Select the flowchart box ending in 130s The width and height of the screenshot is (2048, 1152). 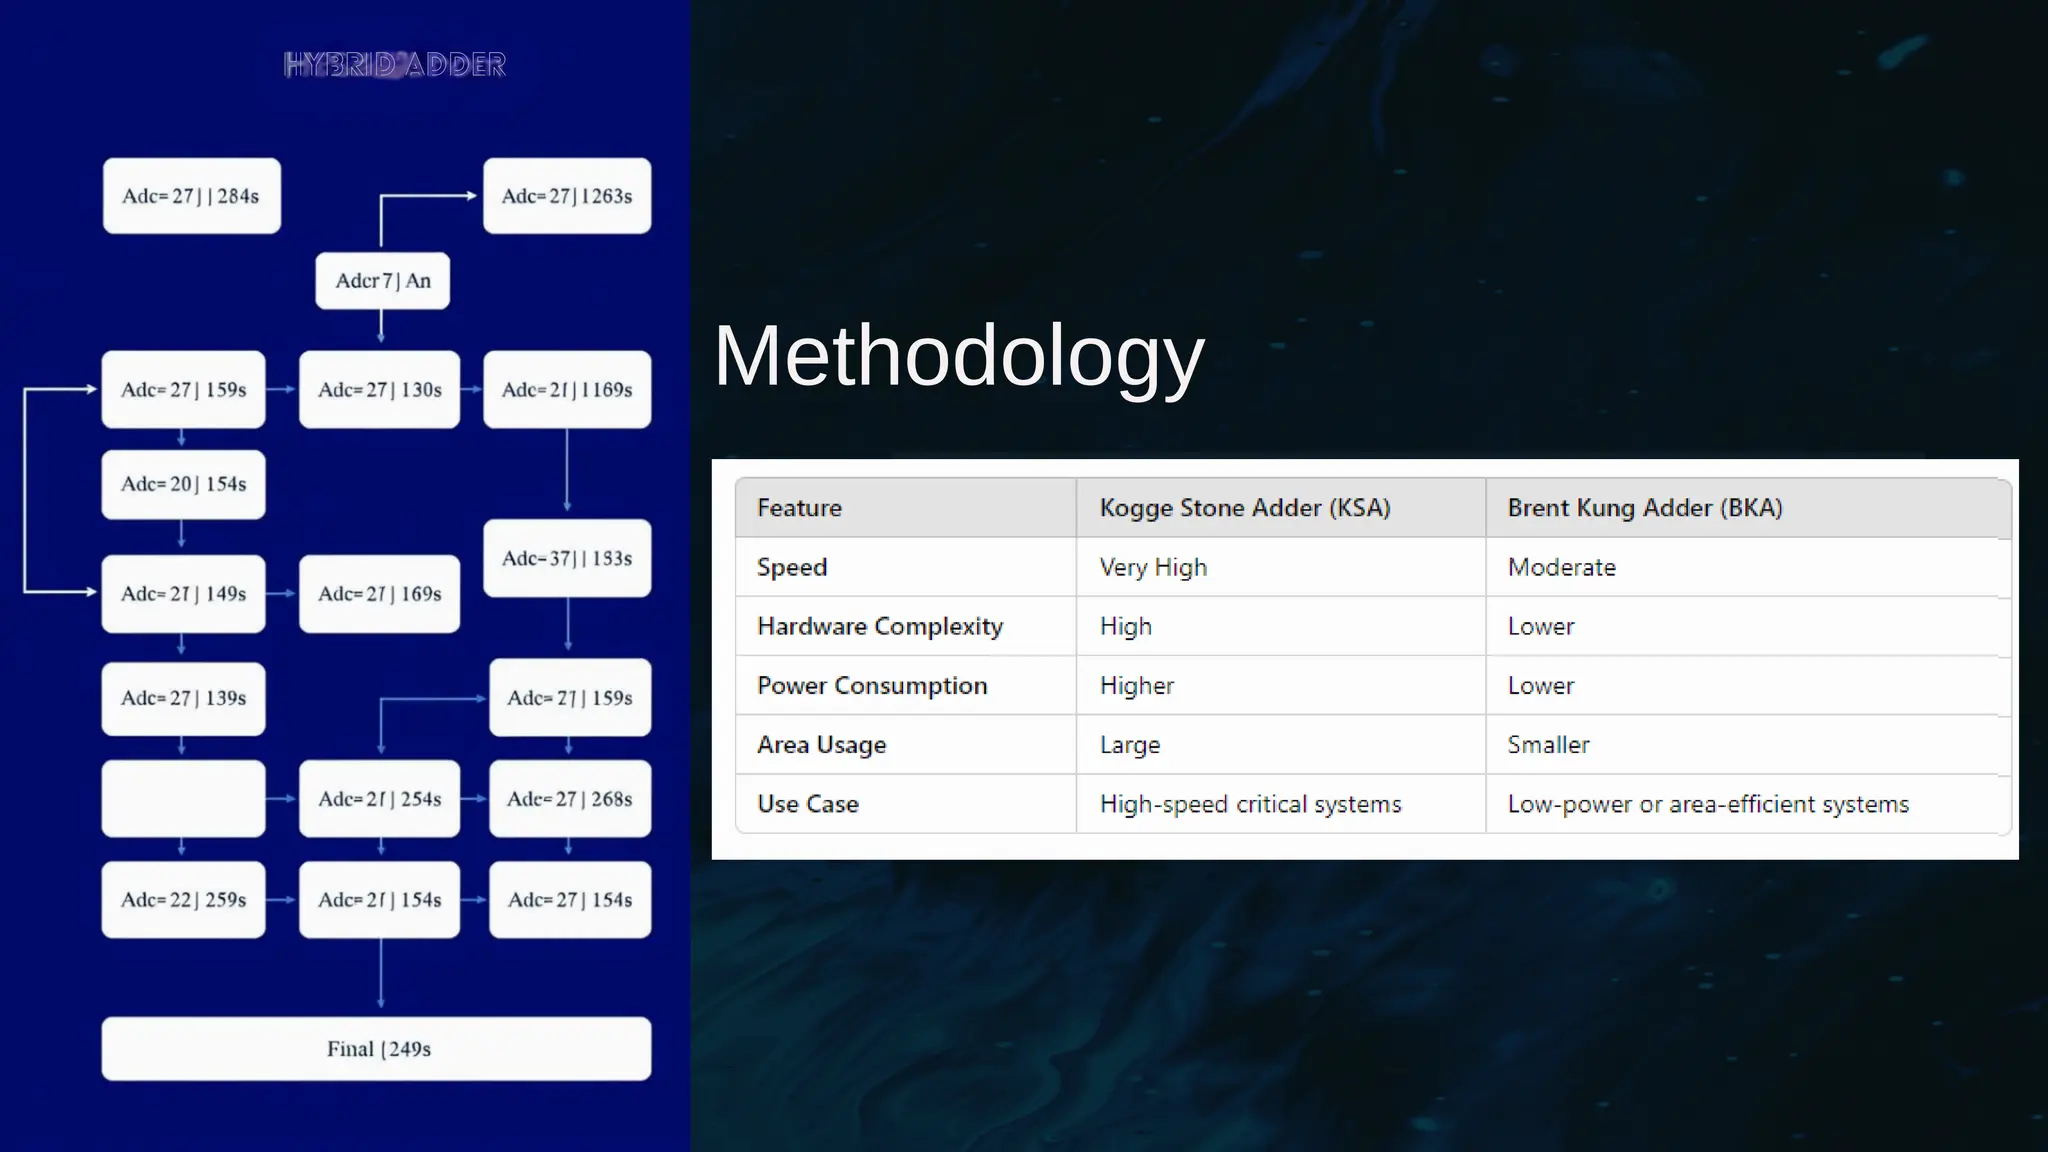coord(380,390)
